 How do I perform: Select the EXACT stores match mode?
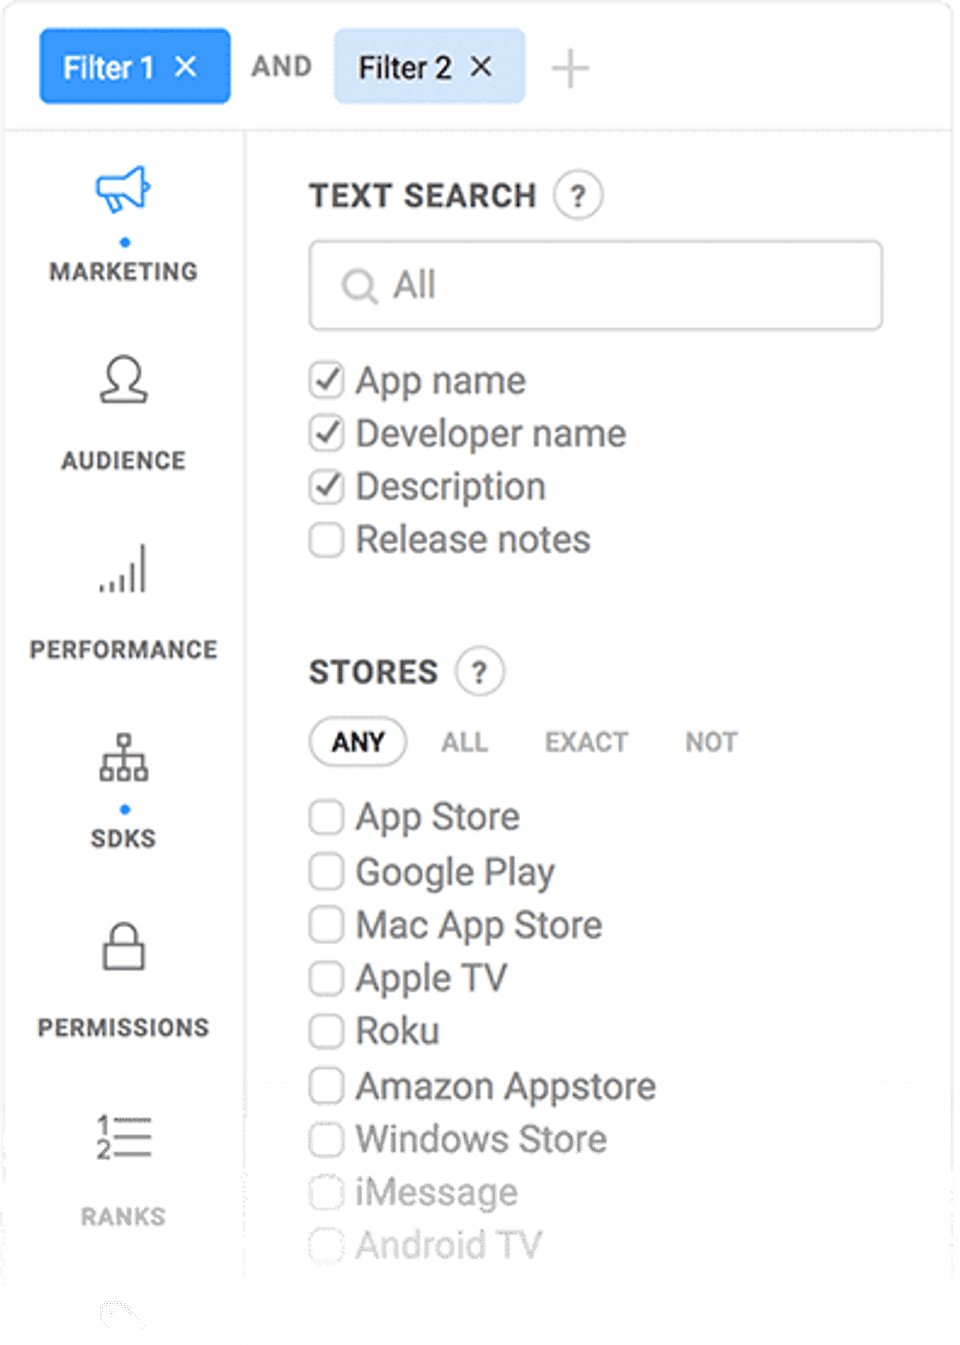click(x=586, y=742)
